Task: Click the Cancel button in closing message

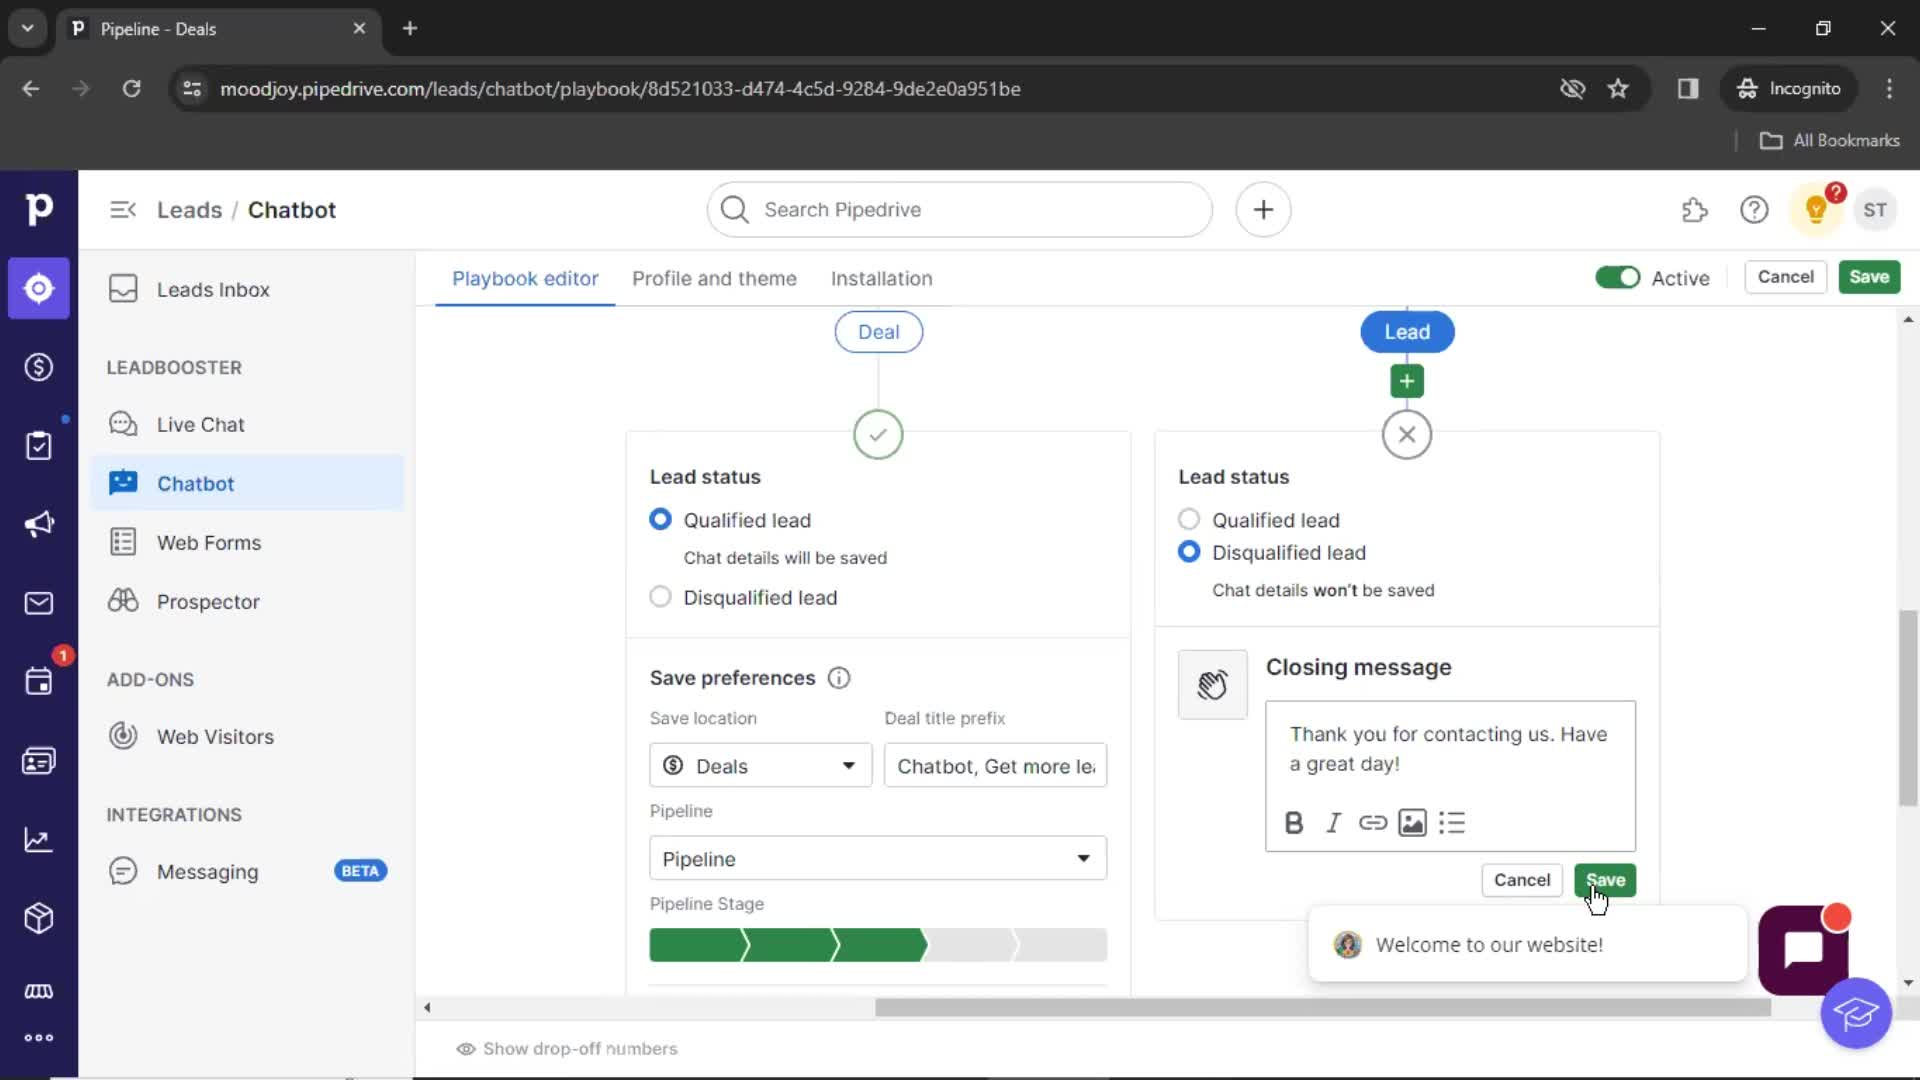Action: (x=1522, y=880)
